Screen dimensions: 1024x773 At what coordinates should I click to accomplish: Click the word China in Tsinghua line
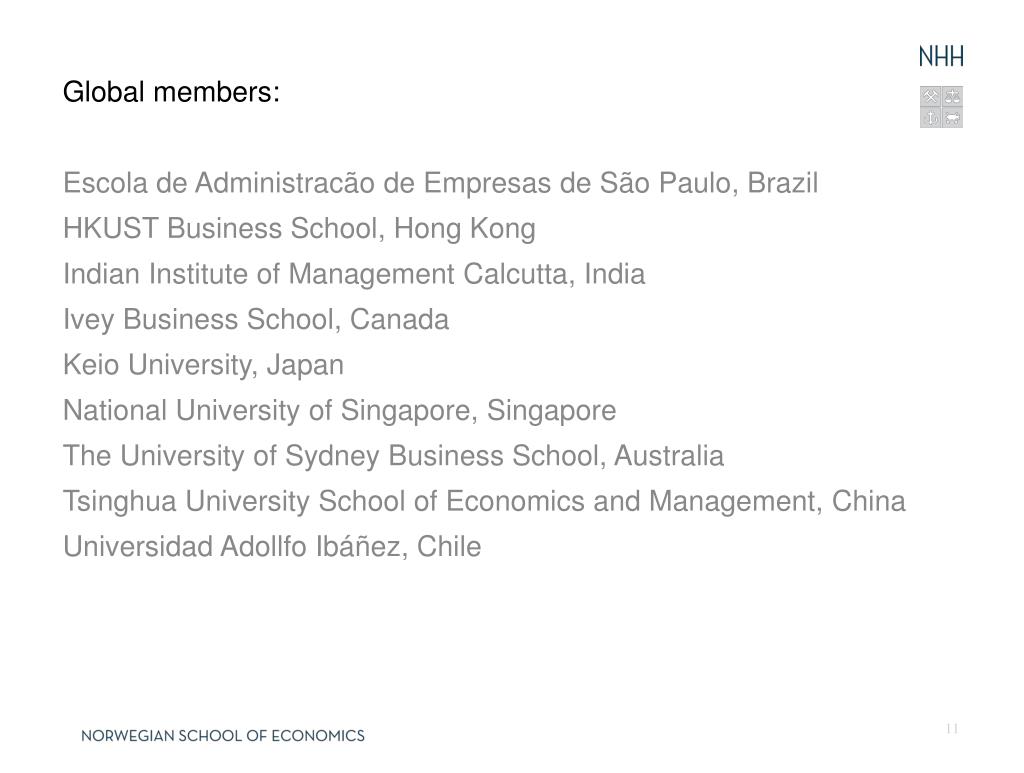coord(869,501)
